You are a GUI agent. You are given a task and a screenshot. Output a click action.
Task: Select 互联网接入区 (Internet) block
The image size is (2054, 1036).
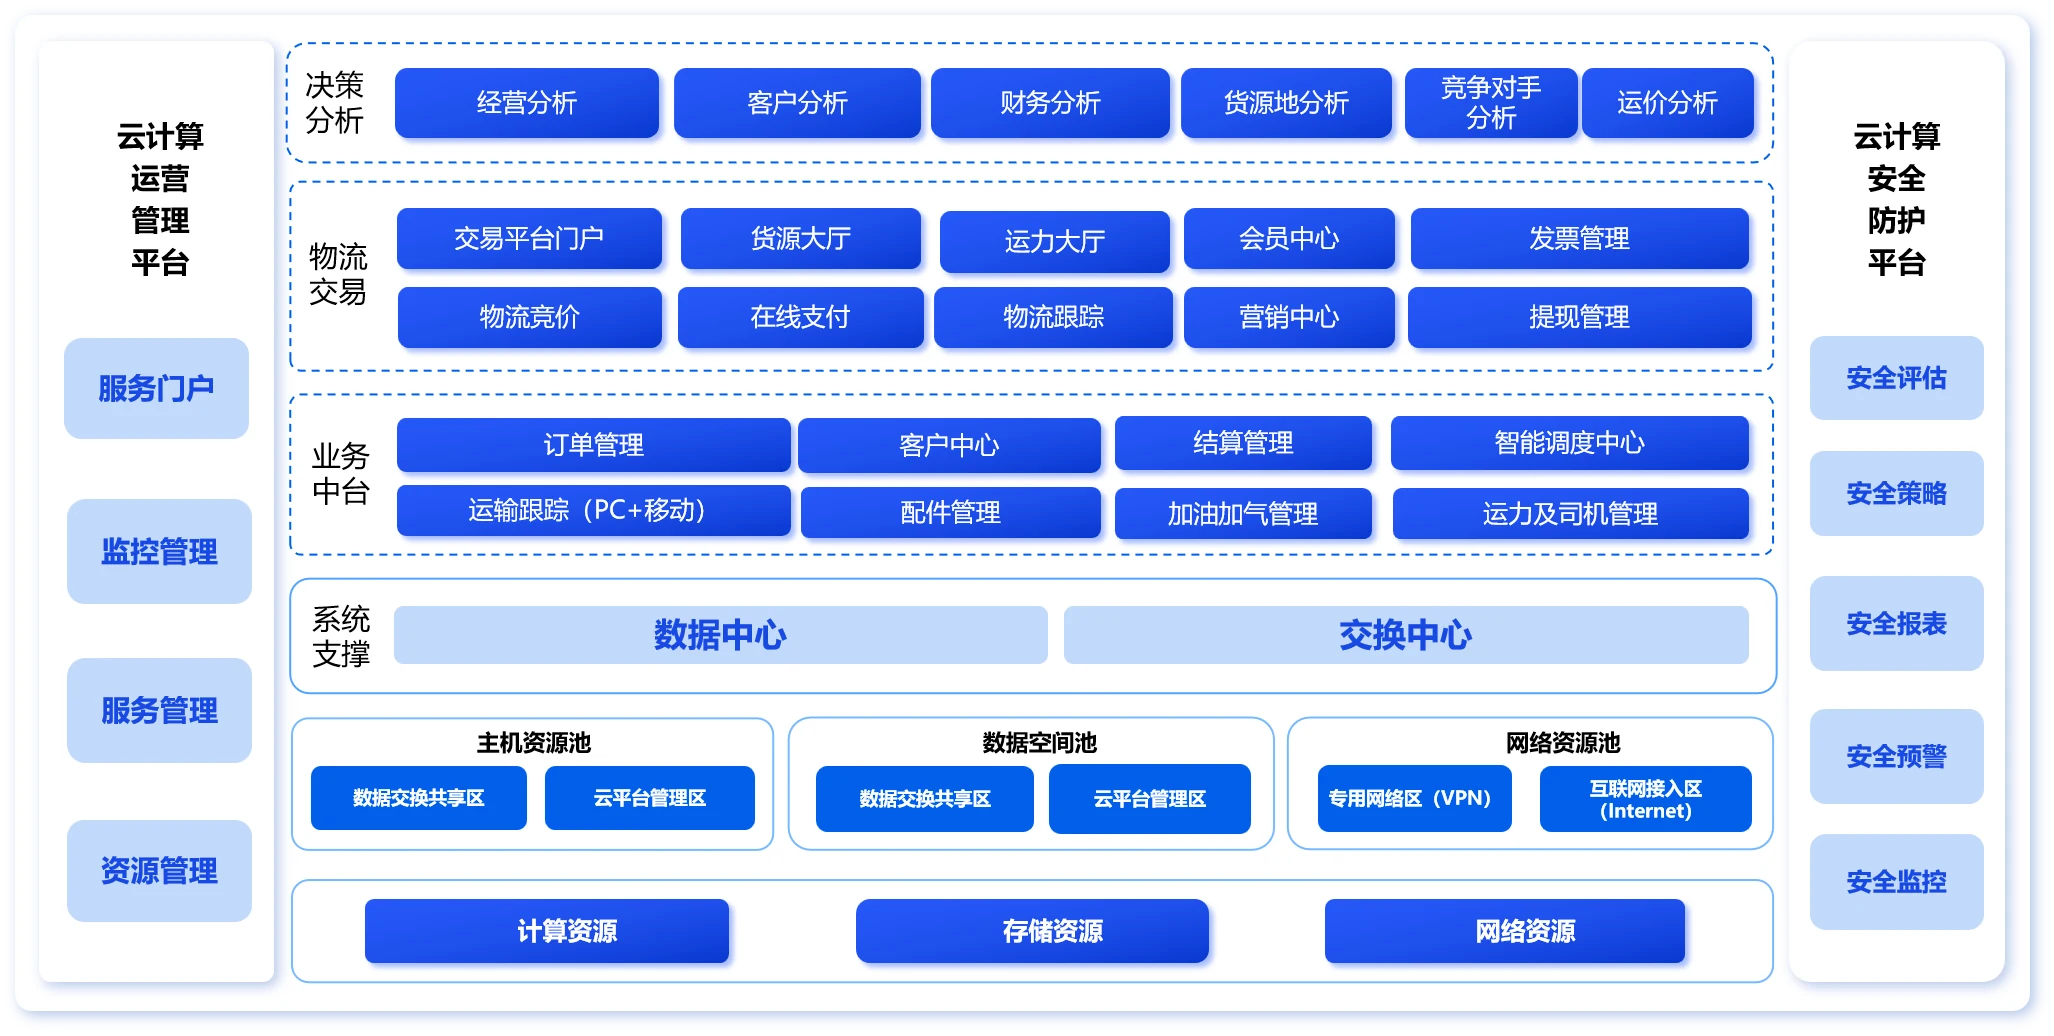[x=1645, y=799]
